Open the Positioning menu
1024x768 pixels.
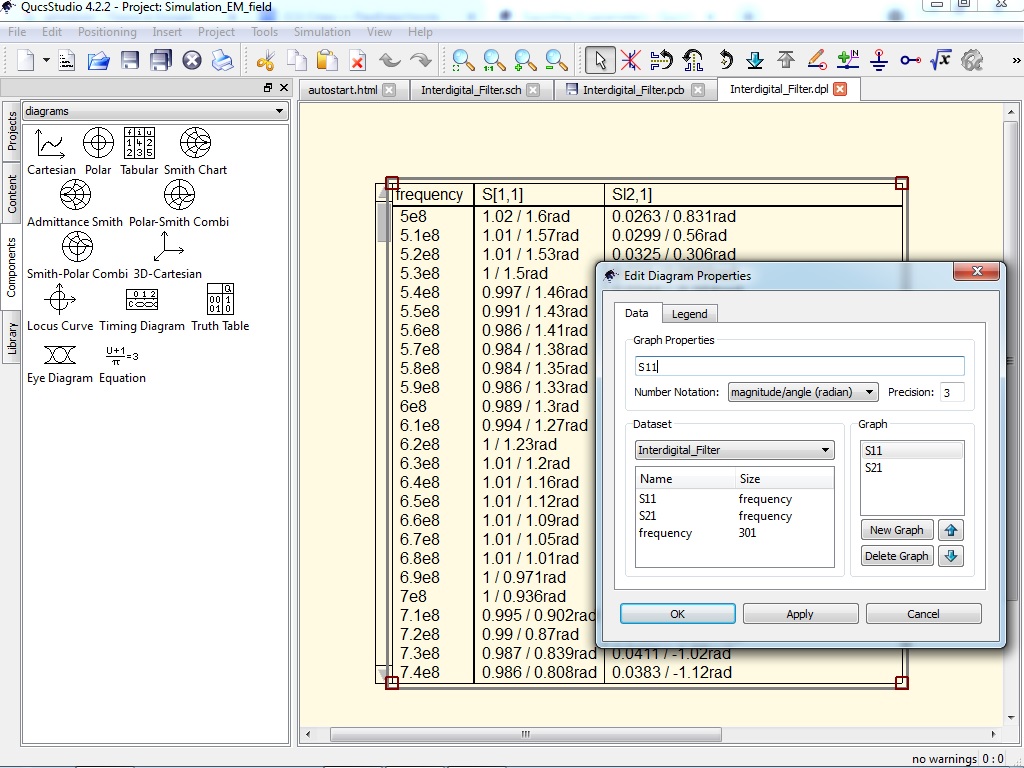pyautogui.click(x=107, y=31)
